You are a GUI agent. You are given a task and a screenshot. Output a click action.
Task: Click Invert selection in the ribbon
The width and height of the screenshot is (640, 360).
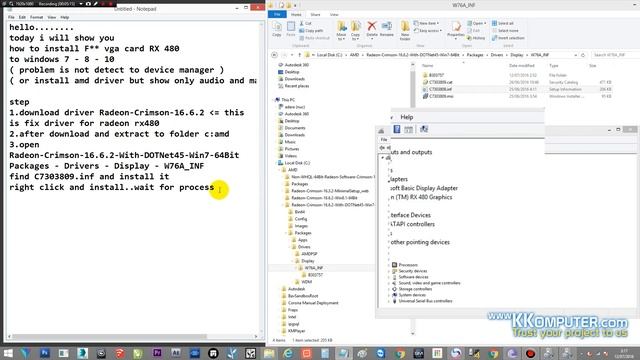[508, 38]
